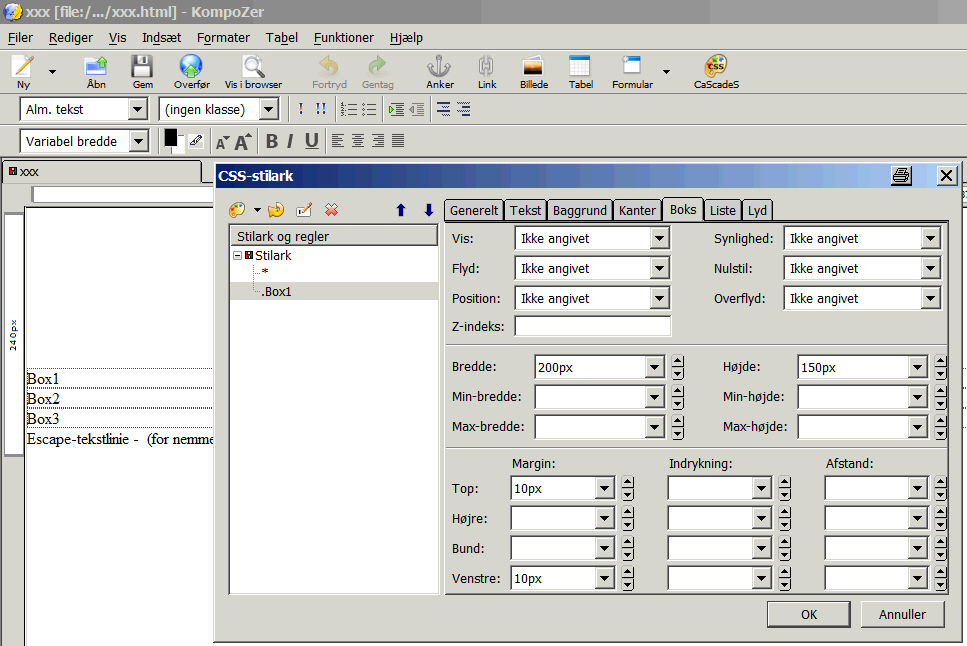Click the print icon in CSS-stilark title bar

(901, 176)
